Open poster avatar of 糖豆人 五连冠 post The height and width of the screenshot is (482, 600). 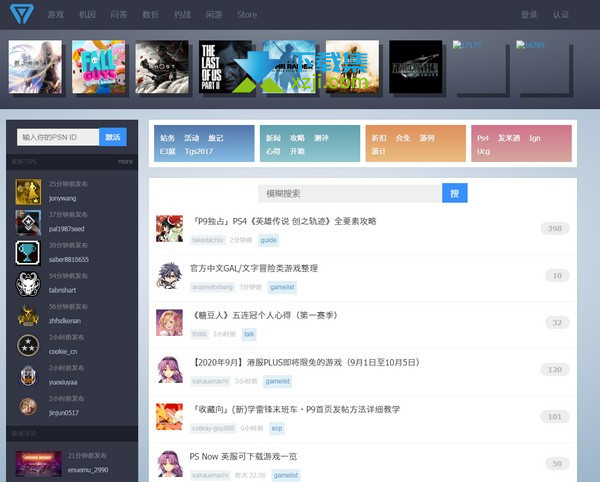point(170,322)
